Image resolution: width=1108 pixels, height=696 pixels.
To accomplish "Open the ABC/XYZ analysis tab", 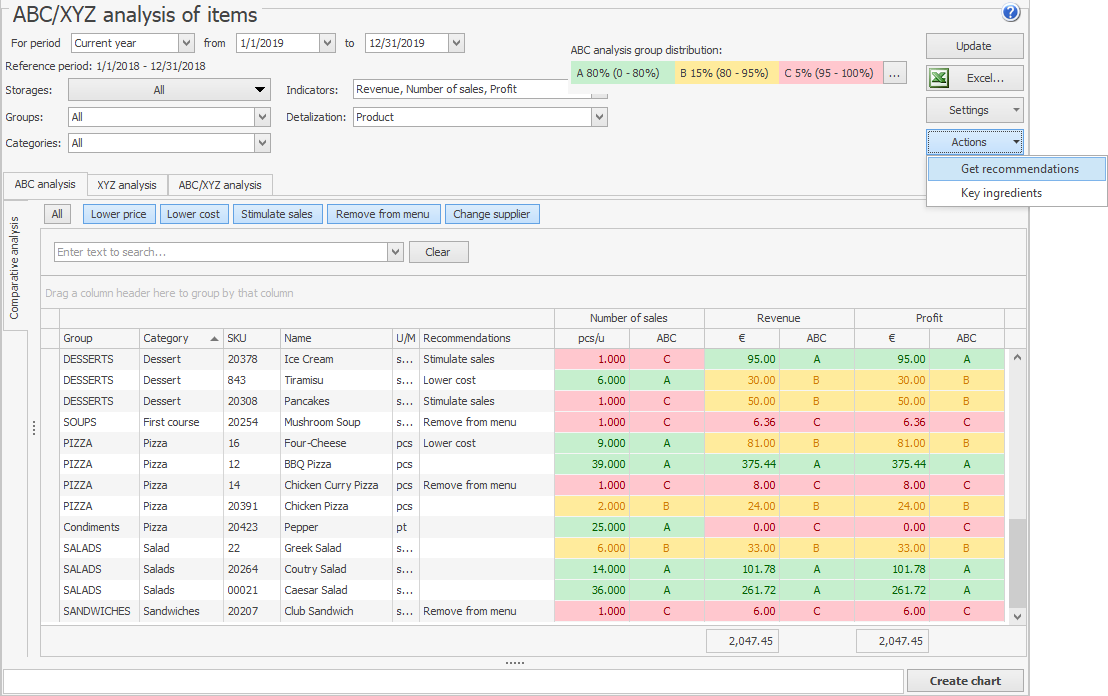I will [220, 185].
